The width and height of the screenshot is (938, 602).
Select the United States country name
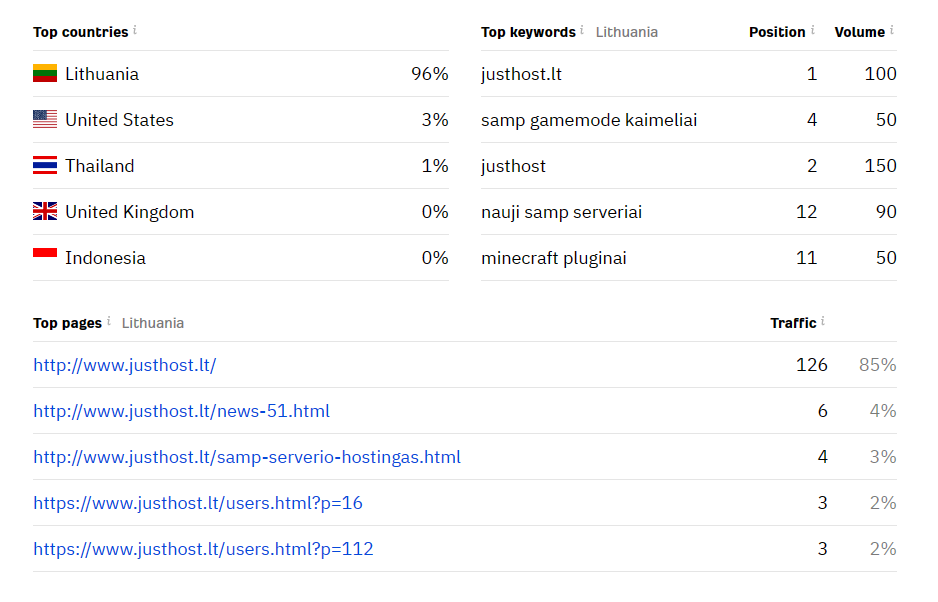click(120, 120)
